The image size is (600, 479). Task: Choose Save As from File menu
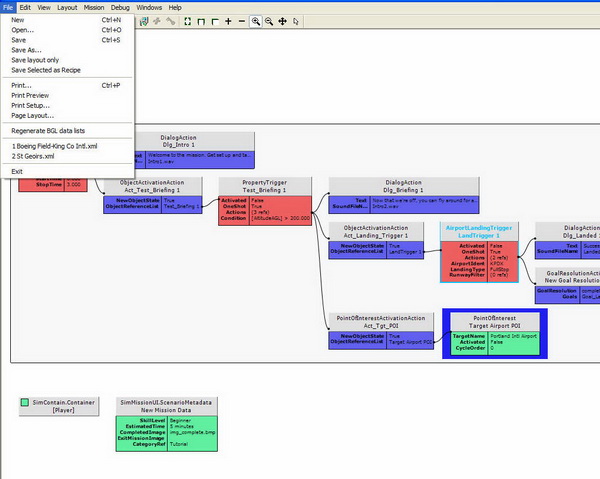point(27,50)
